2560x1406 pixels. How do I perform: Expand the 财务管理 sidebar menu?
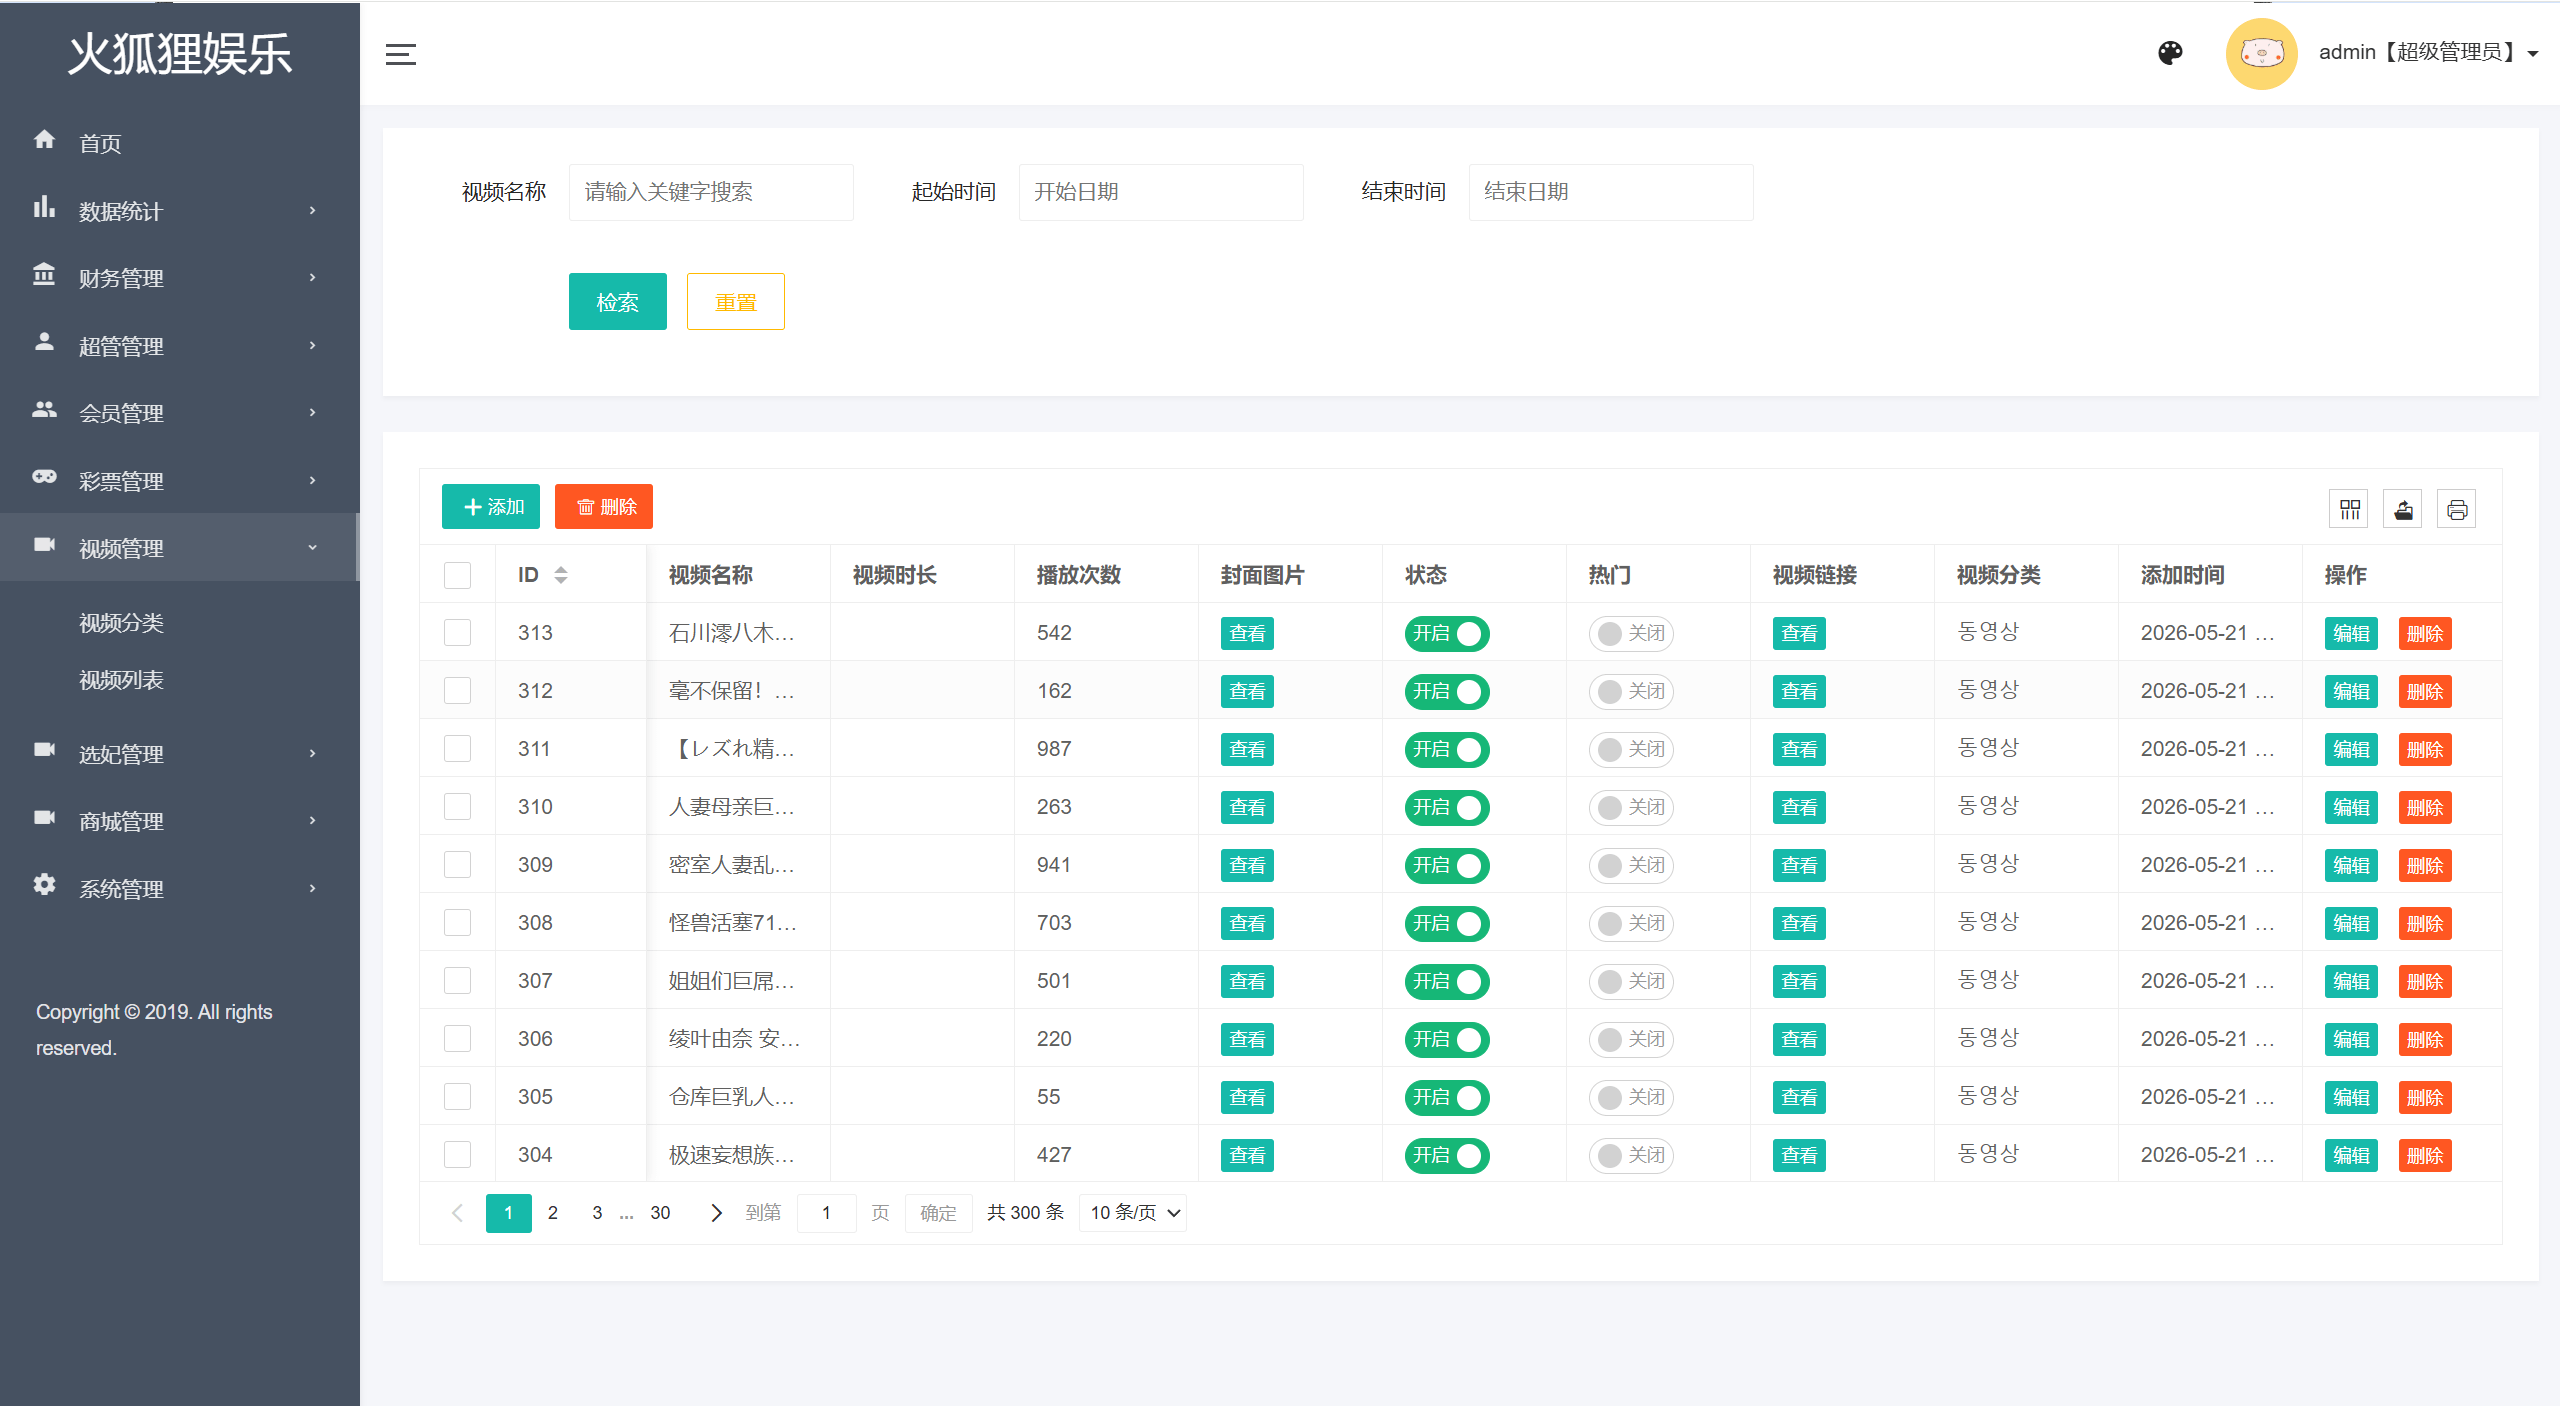pyautogui.click(x=180, y=278)
